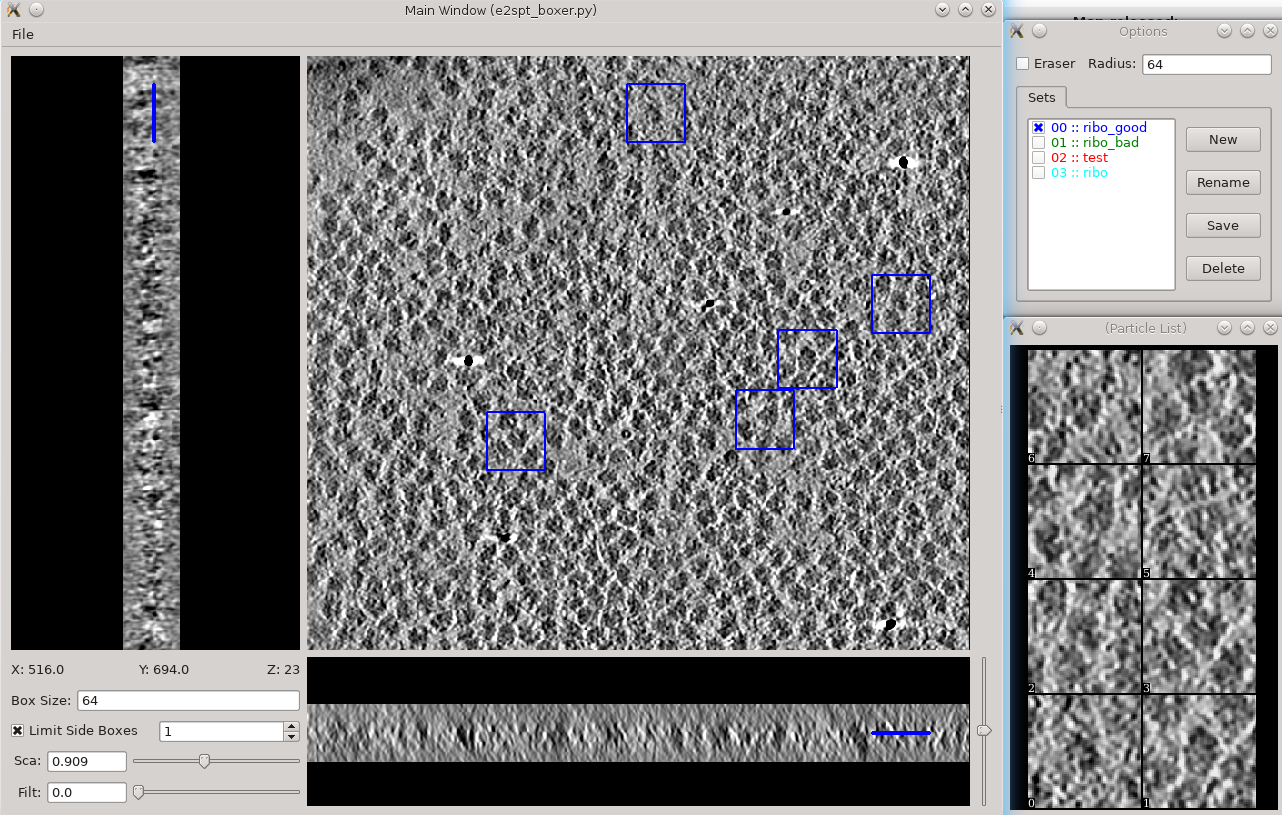Viewport: 1282px width, 815px height.
Task: Uncheck the Limit Side Boxes checkbox
Action: tap(18, 731)
